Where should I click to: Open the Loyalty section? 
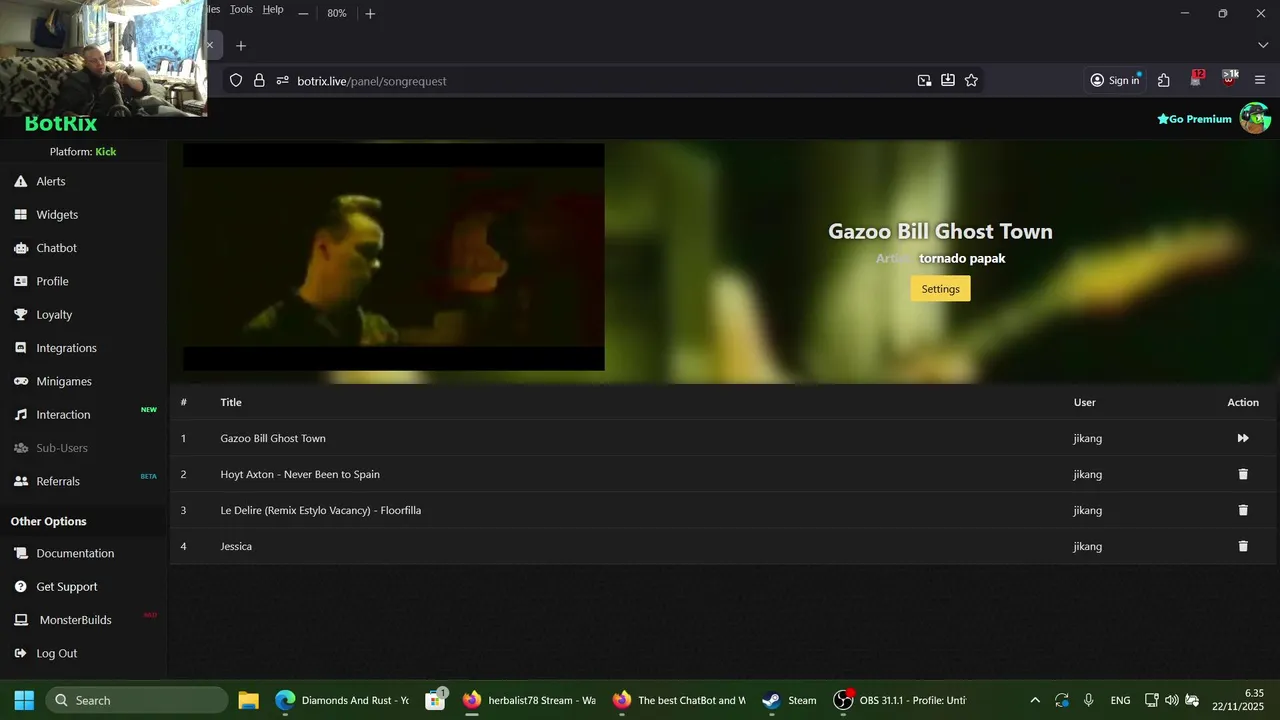[54, 315]
